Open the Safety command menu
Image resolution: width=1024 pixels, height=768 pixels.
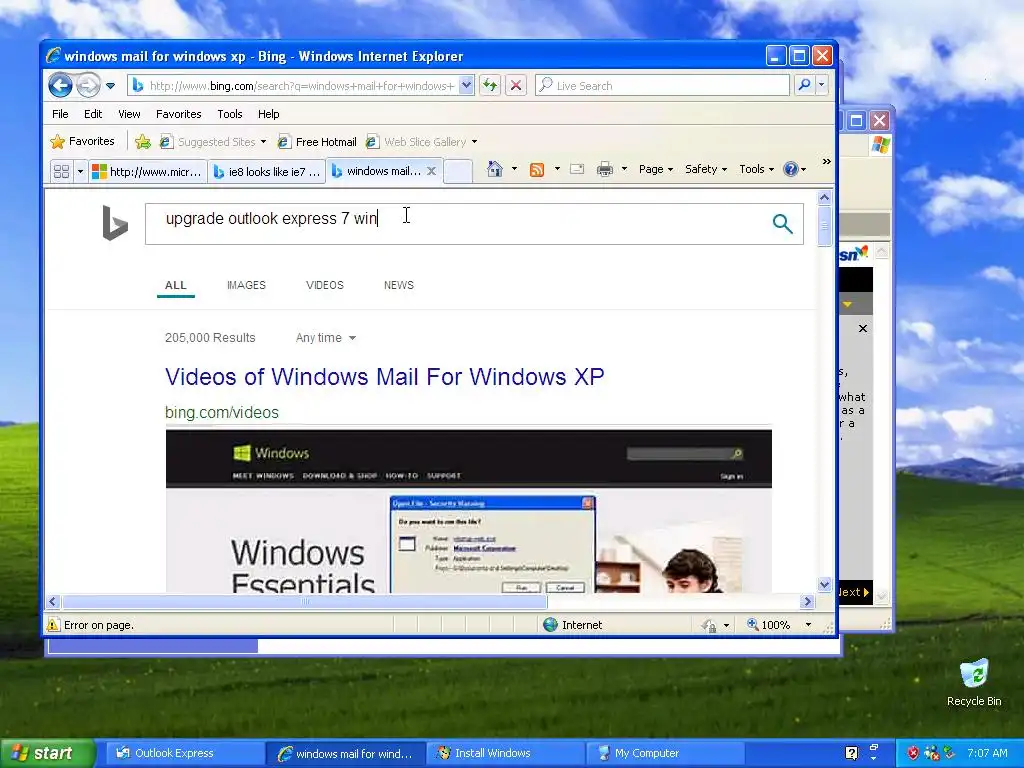[706, 169]
